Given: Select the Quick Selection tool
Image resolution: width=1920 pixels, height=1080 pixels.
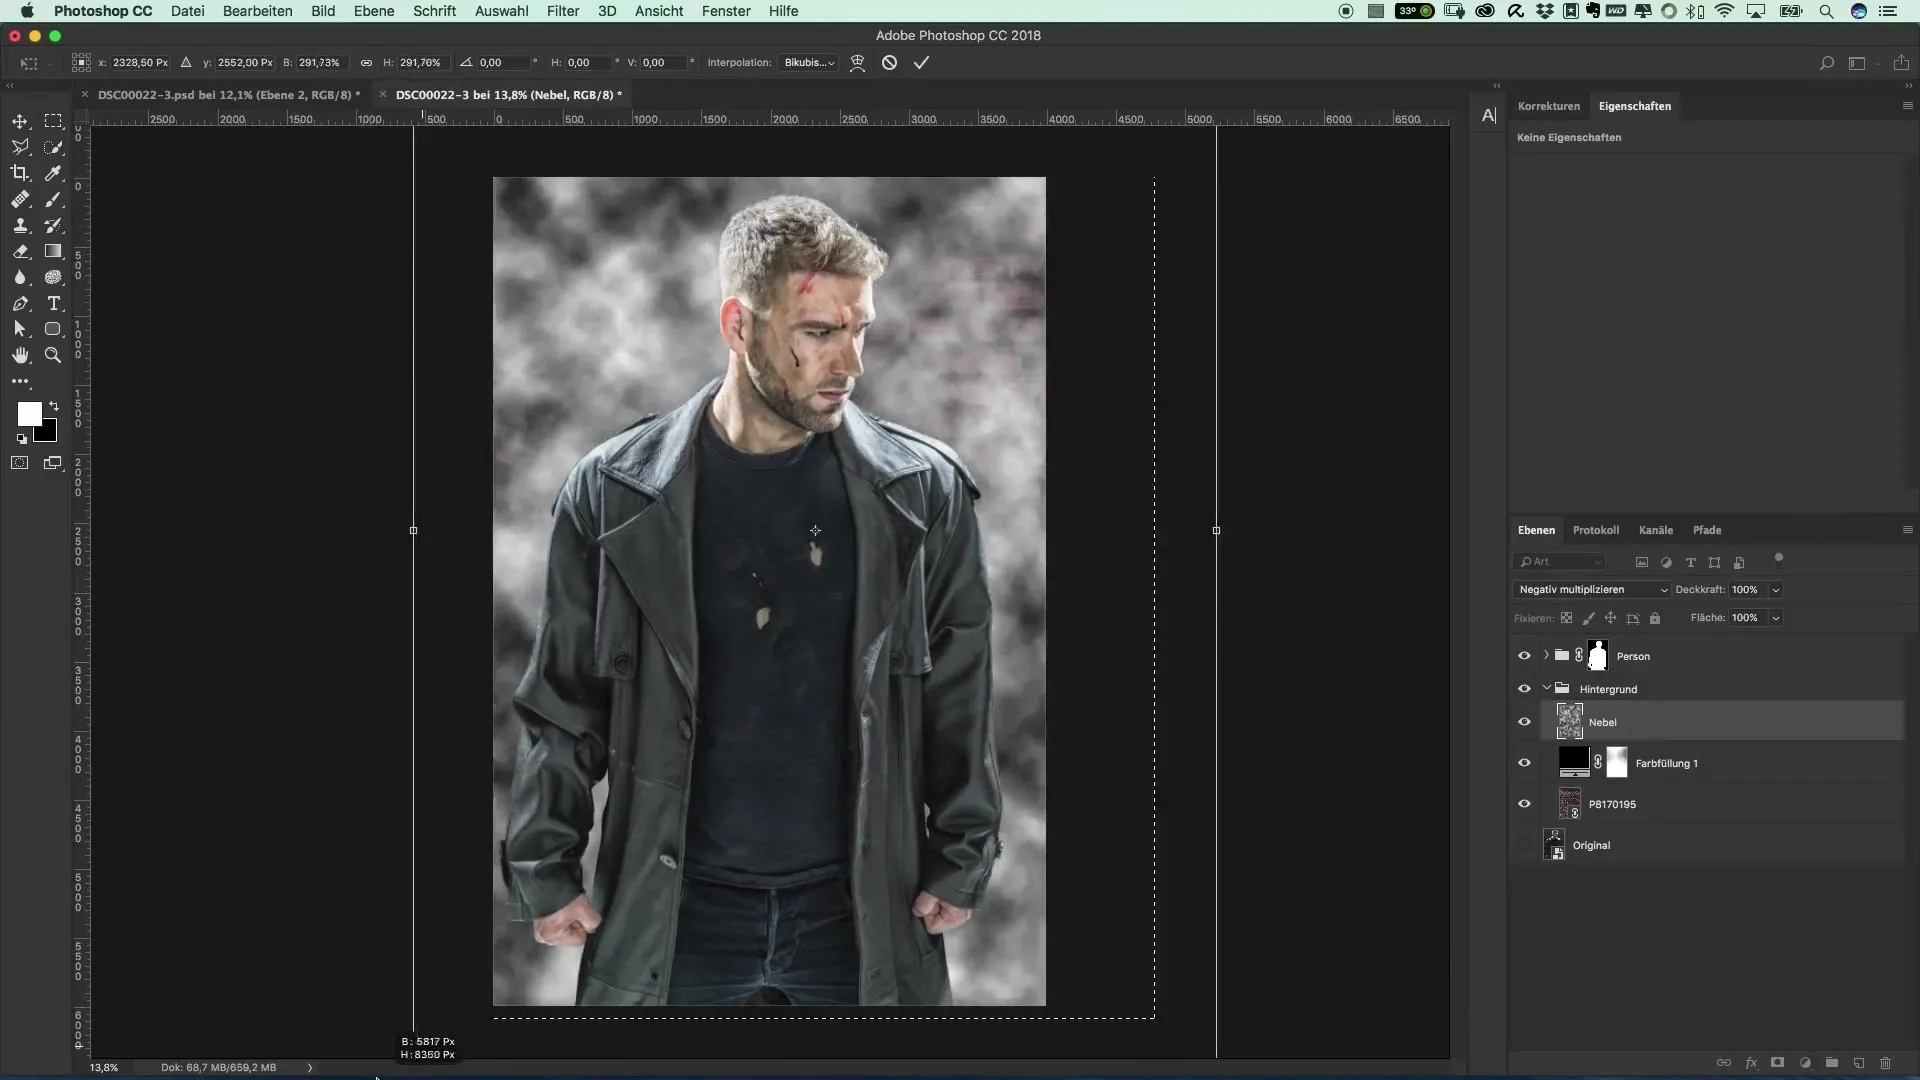Looking at the screenshot, I should tap(53, 147).
